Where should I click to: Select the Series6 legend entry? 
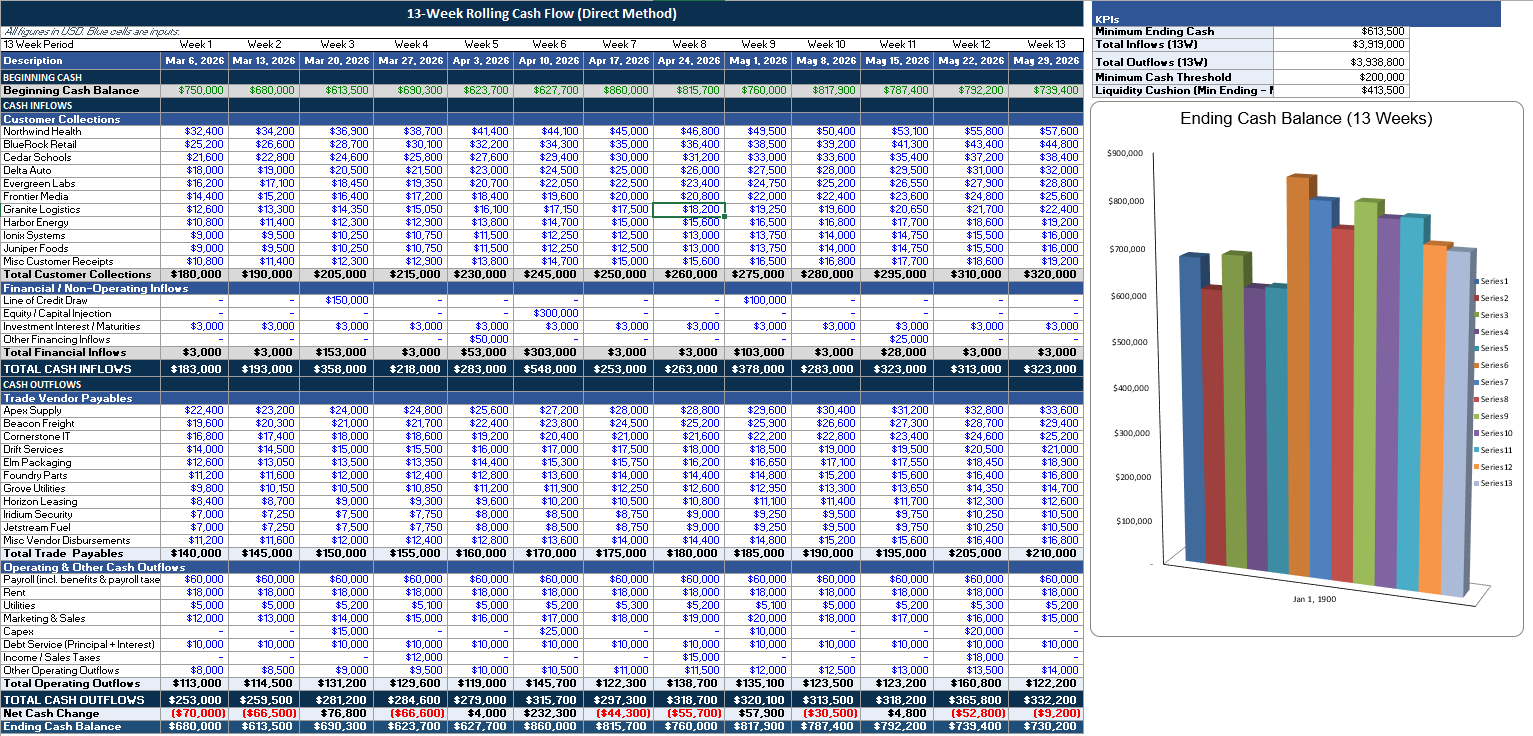coord(1490,366)
